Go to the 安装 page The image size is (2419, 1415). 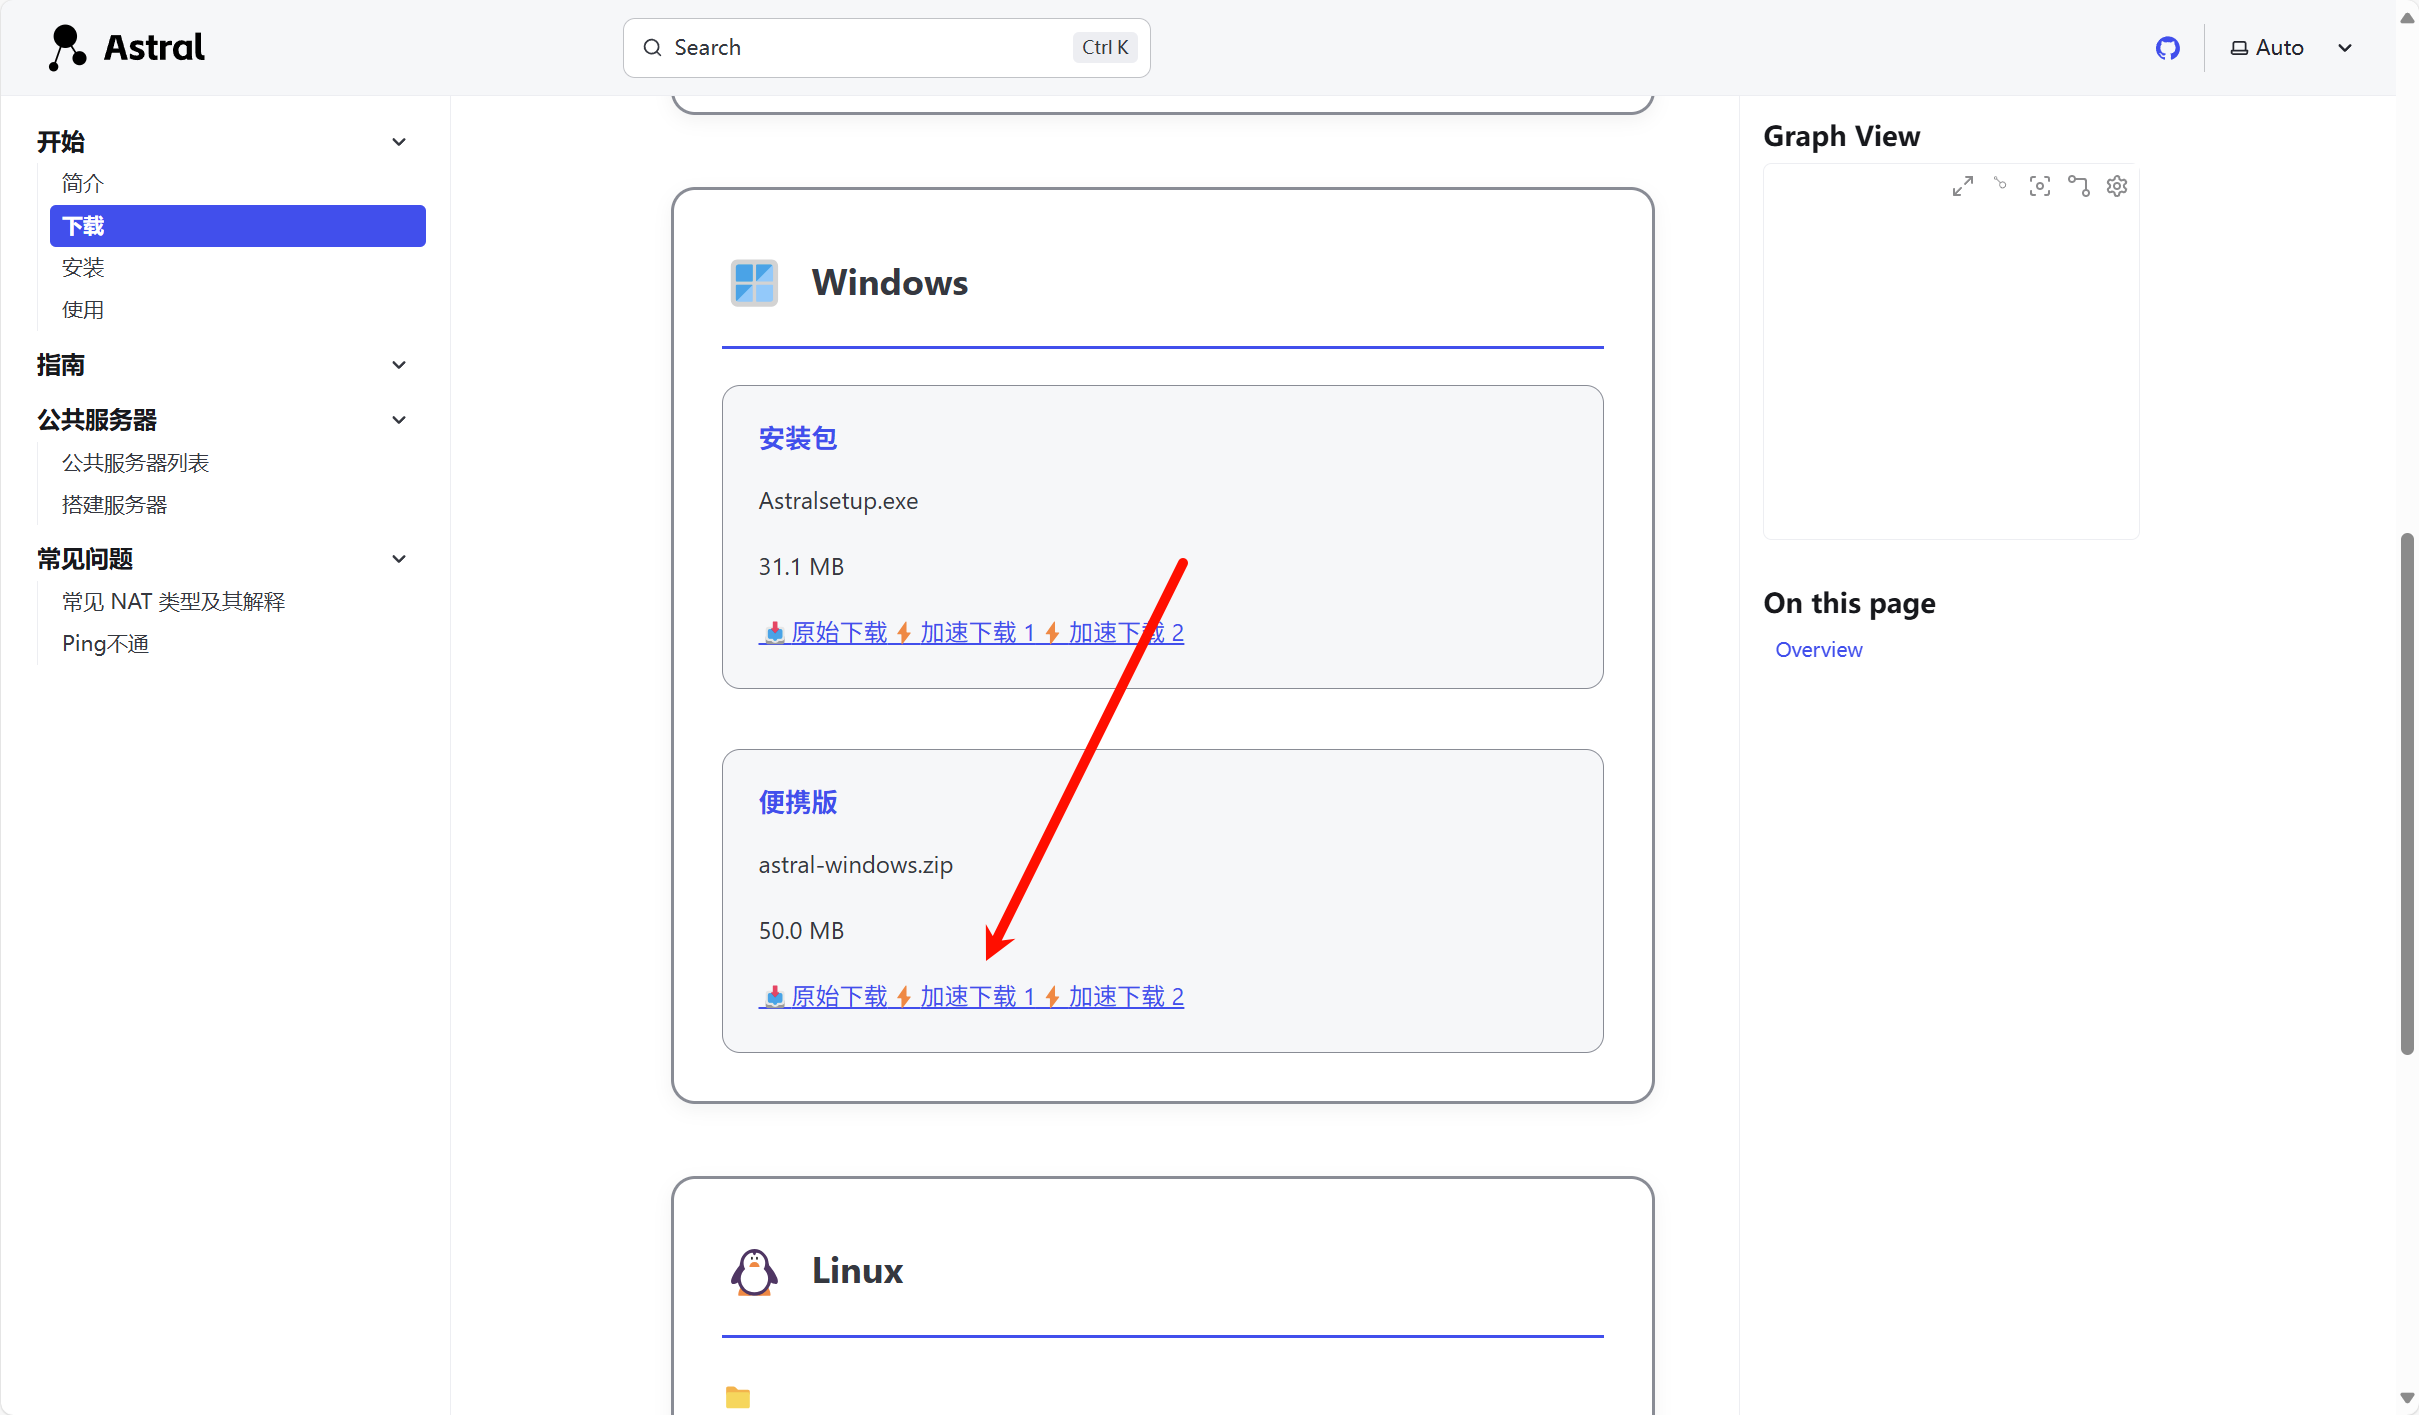83,268
